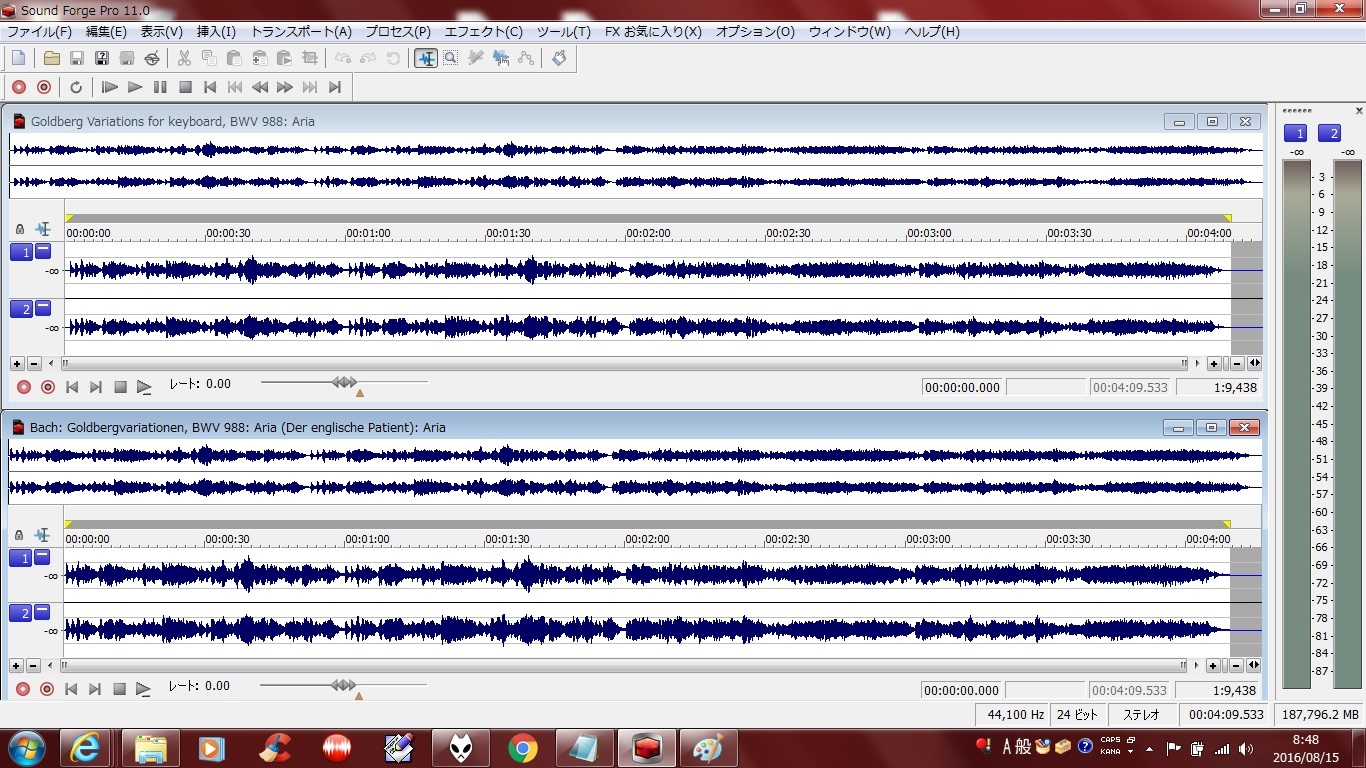Toggle meter channel 2 button

(x=1330, y=133)
